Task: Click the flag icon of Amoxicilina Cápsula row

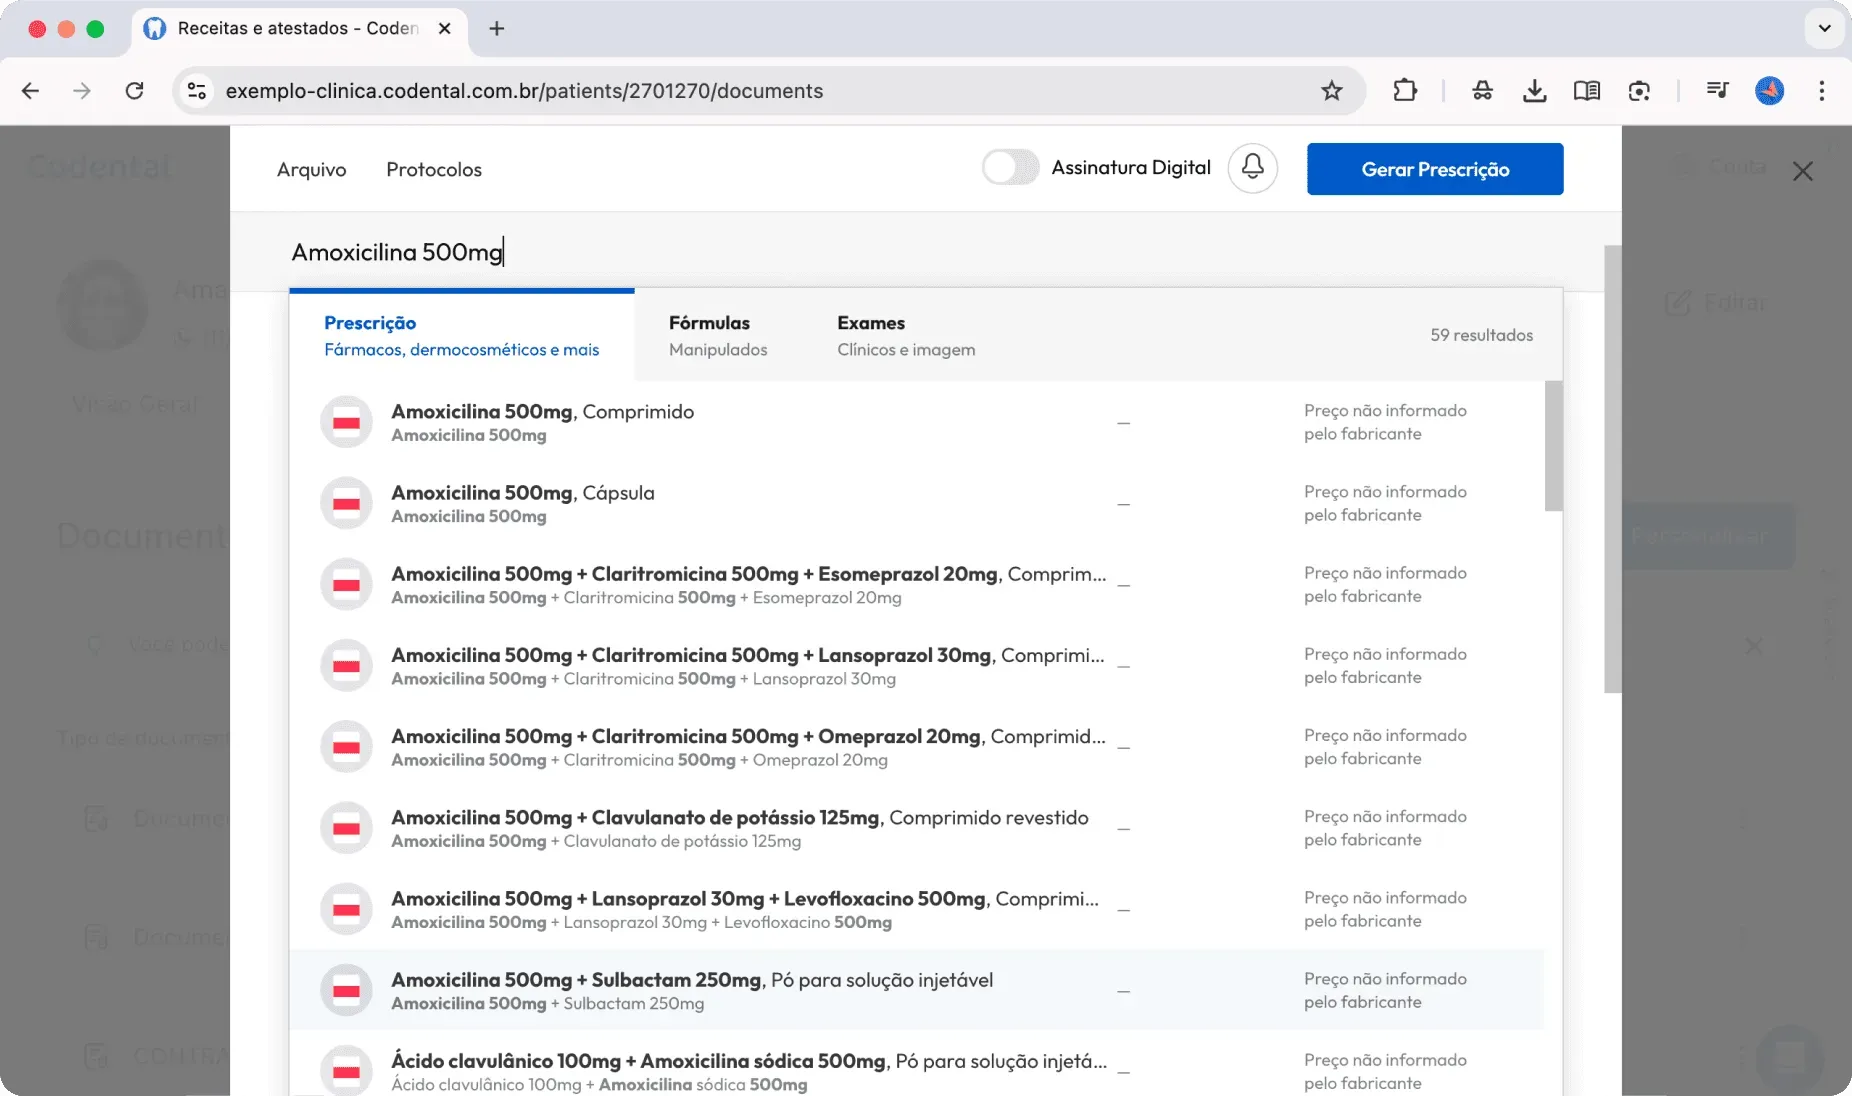Action: click(x=346, y=503)
